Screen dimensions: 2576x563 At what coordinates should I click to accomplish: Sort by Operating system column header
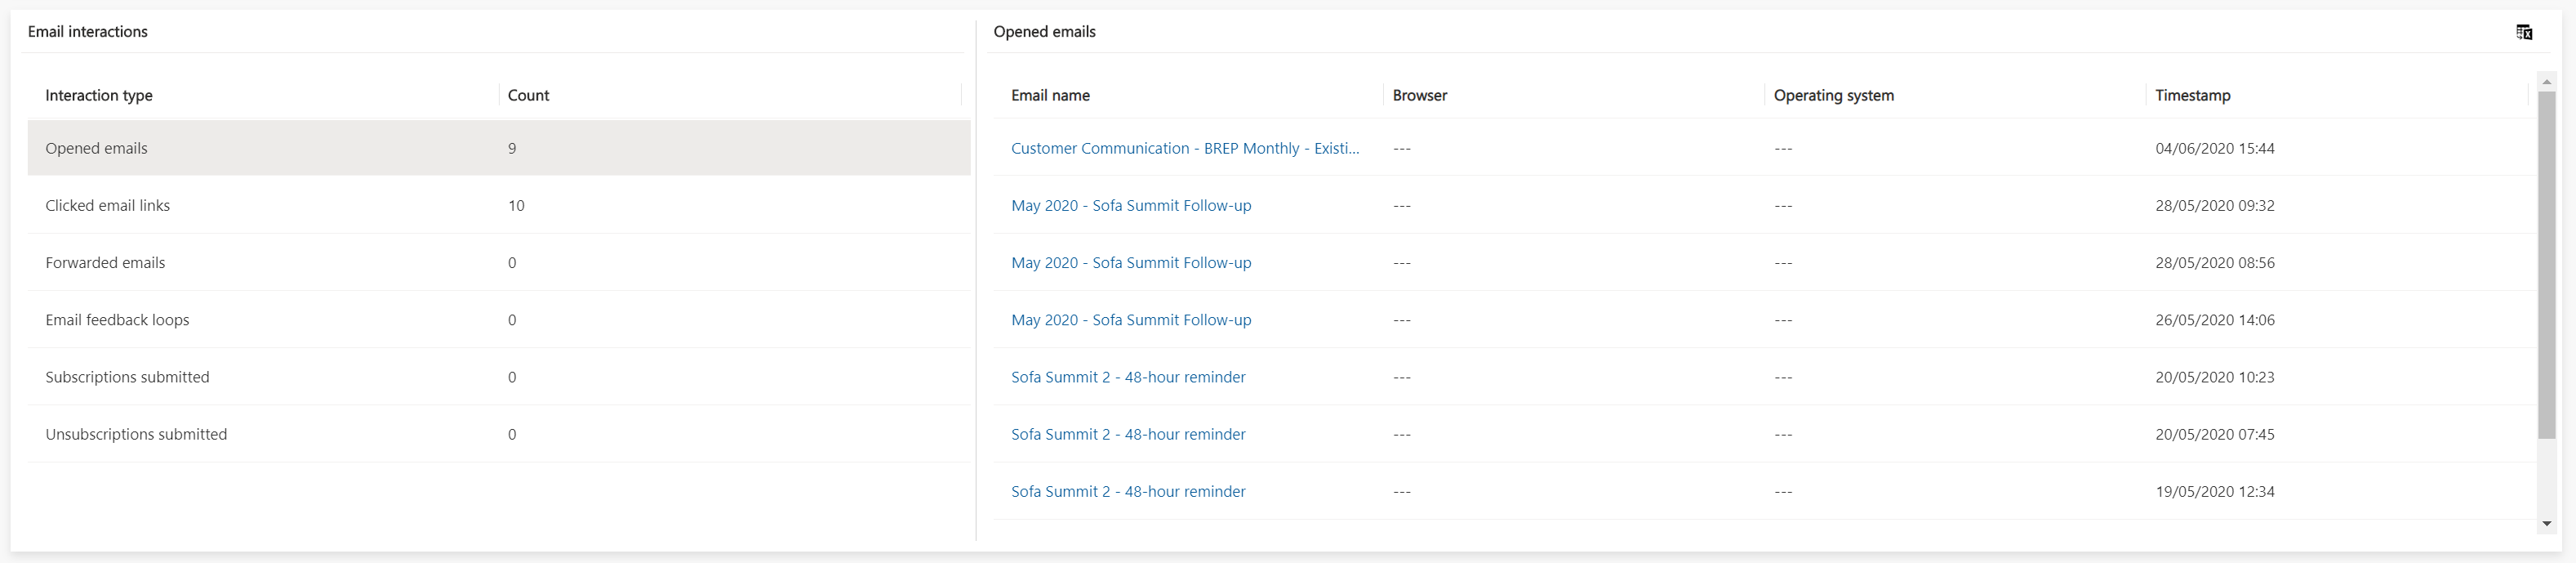(x=1833, y=95)
